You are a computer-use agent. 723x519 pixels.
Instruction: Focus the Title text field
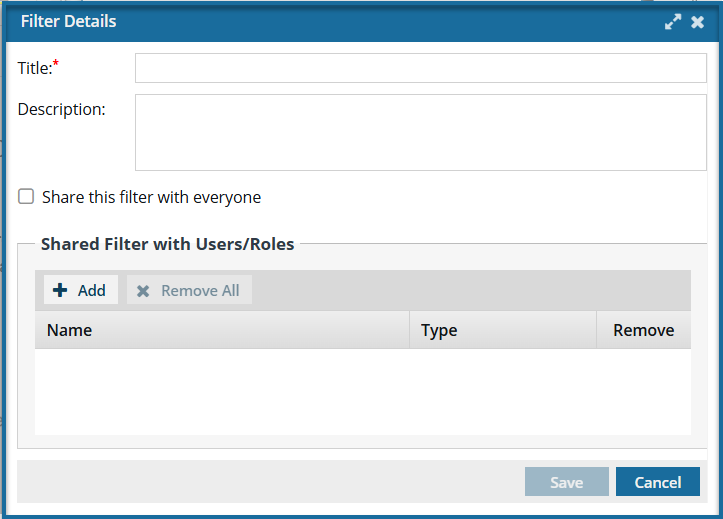421,68
